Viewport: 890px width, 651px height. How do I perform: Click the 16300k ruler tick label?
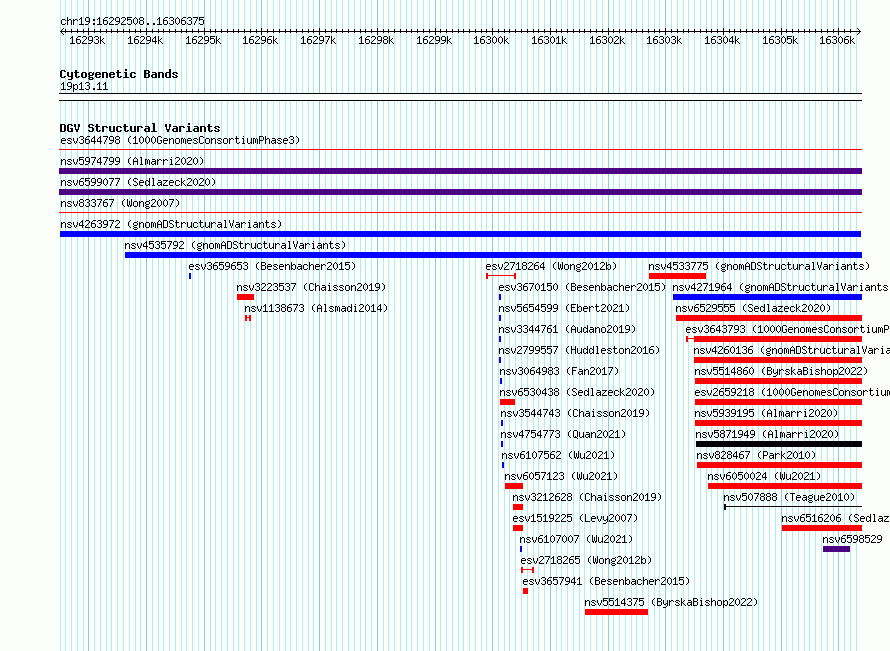(491, 40)
